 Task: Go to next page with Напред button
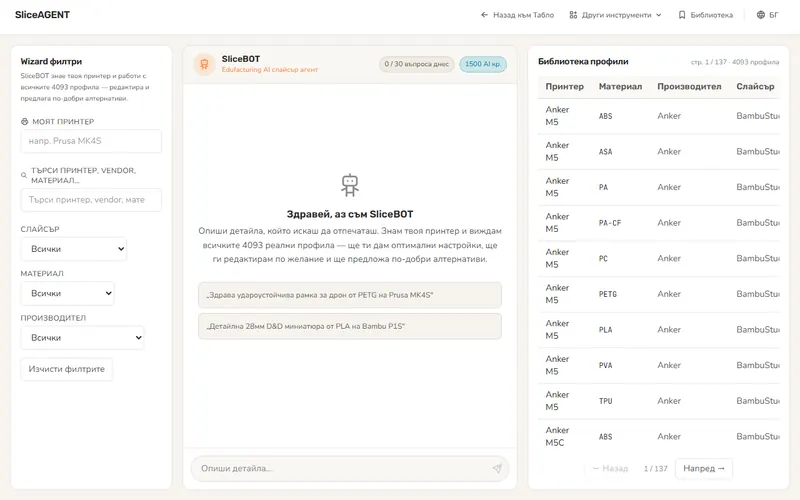704,468
